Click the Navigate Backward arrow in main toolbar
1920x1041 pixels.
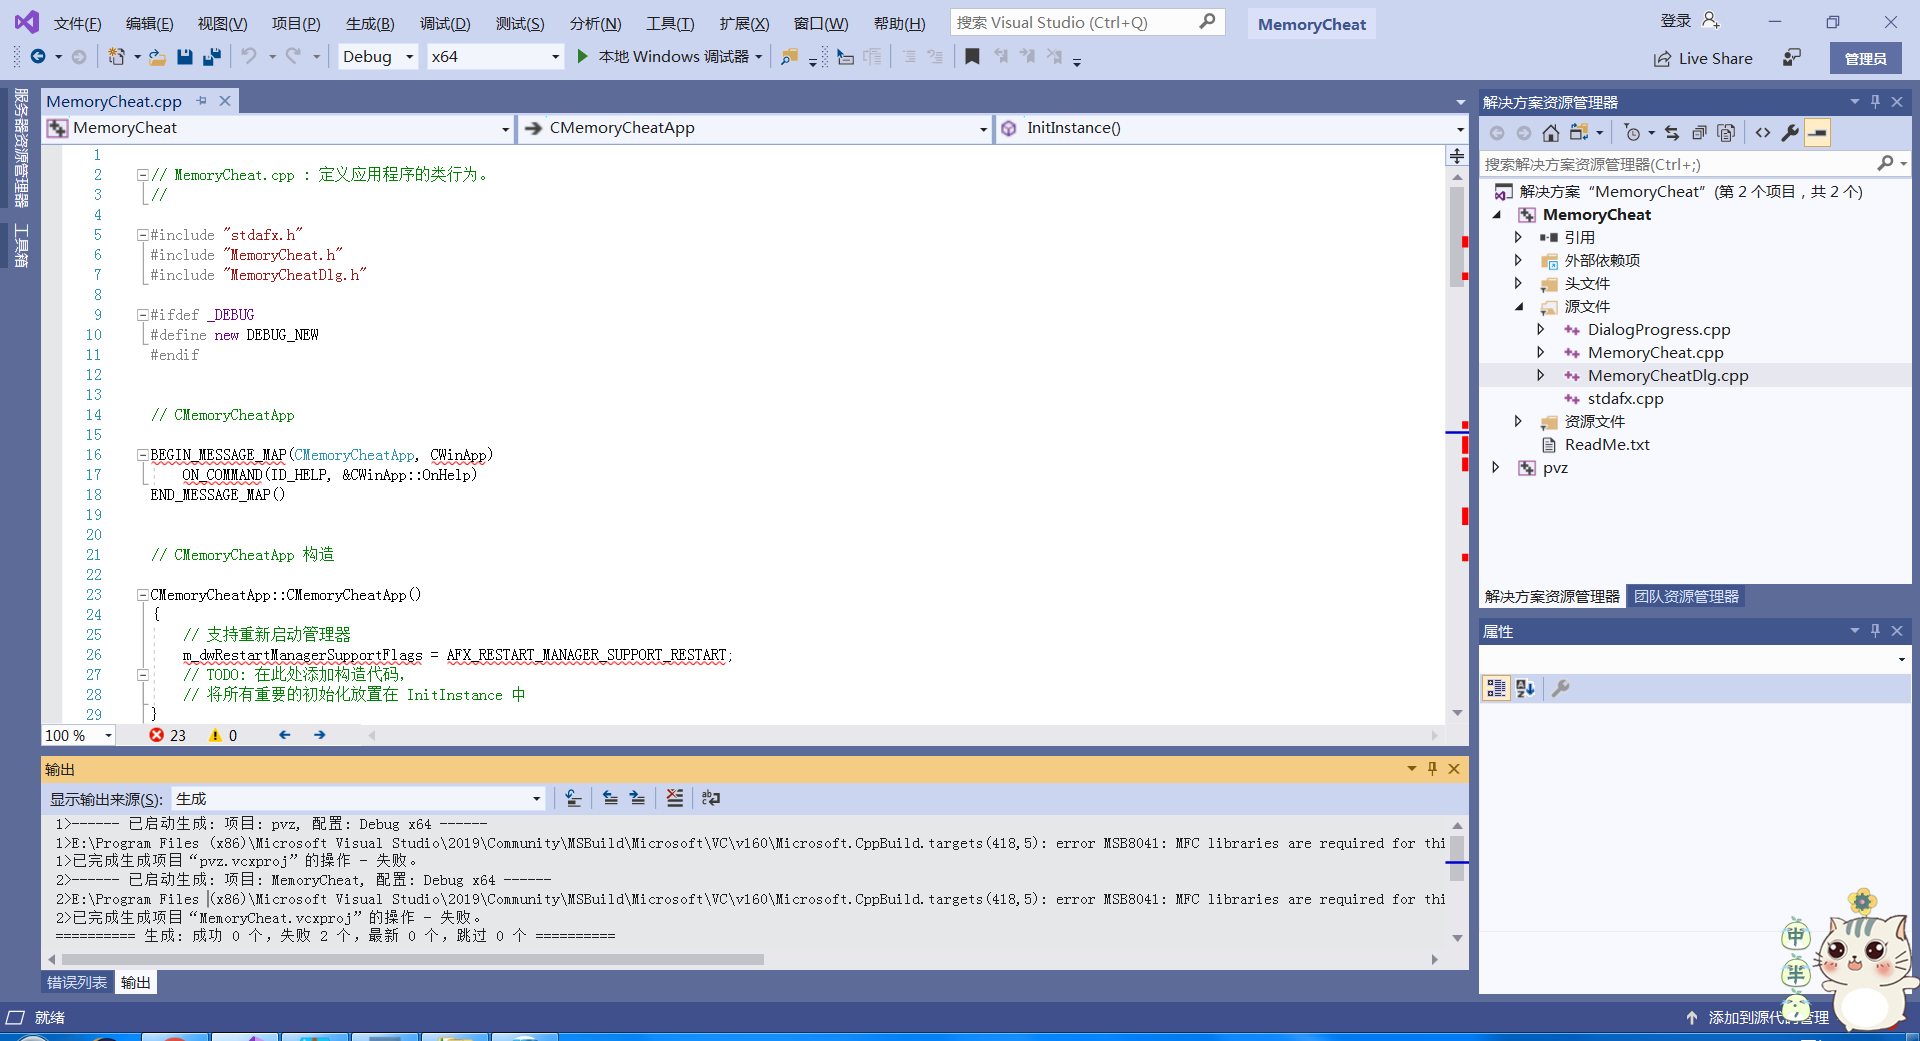tap(38, 57)
